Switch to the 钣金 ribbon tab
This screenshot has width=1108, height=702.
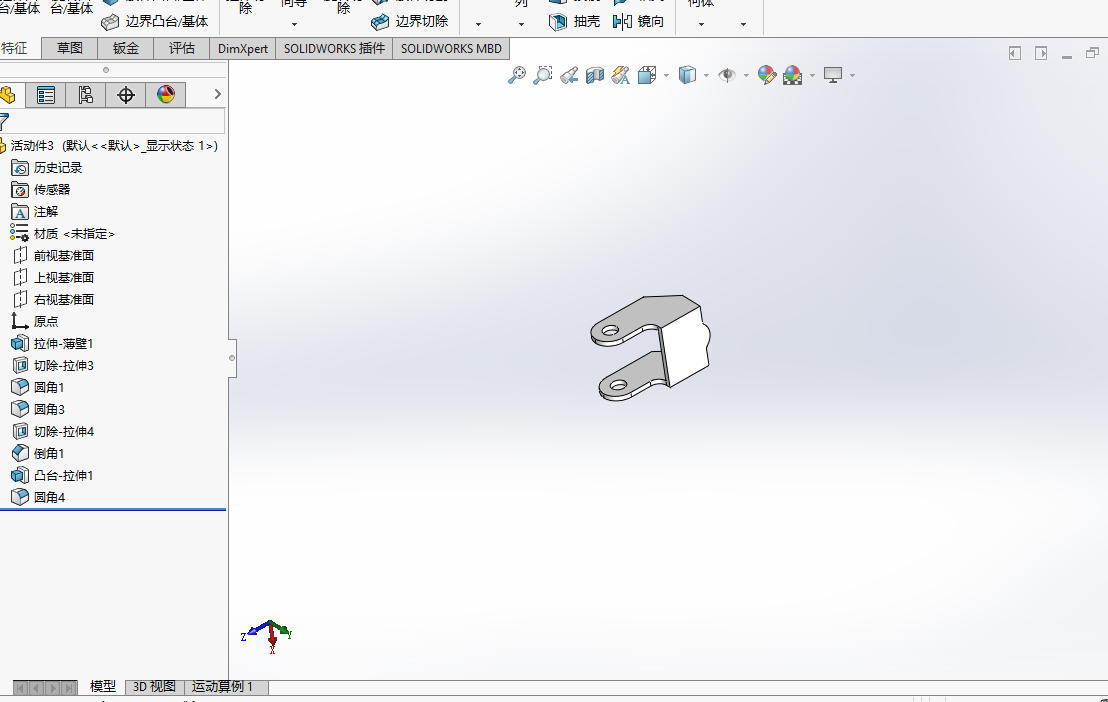coord(126,48)
